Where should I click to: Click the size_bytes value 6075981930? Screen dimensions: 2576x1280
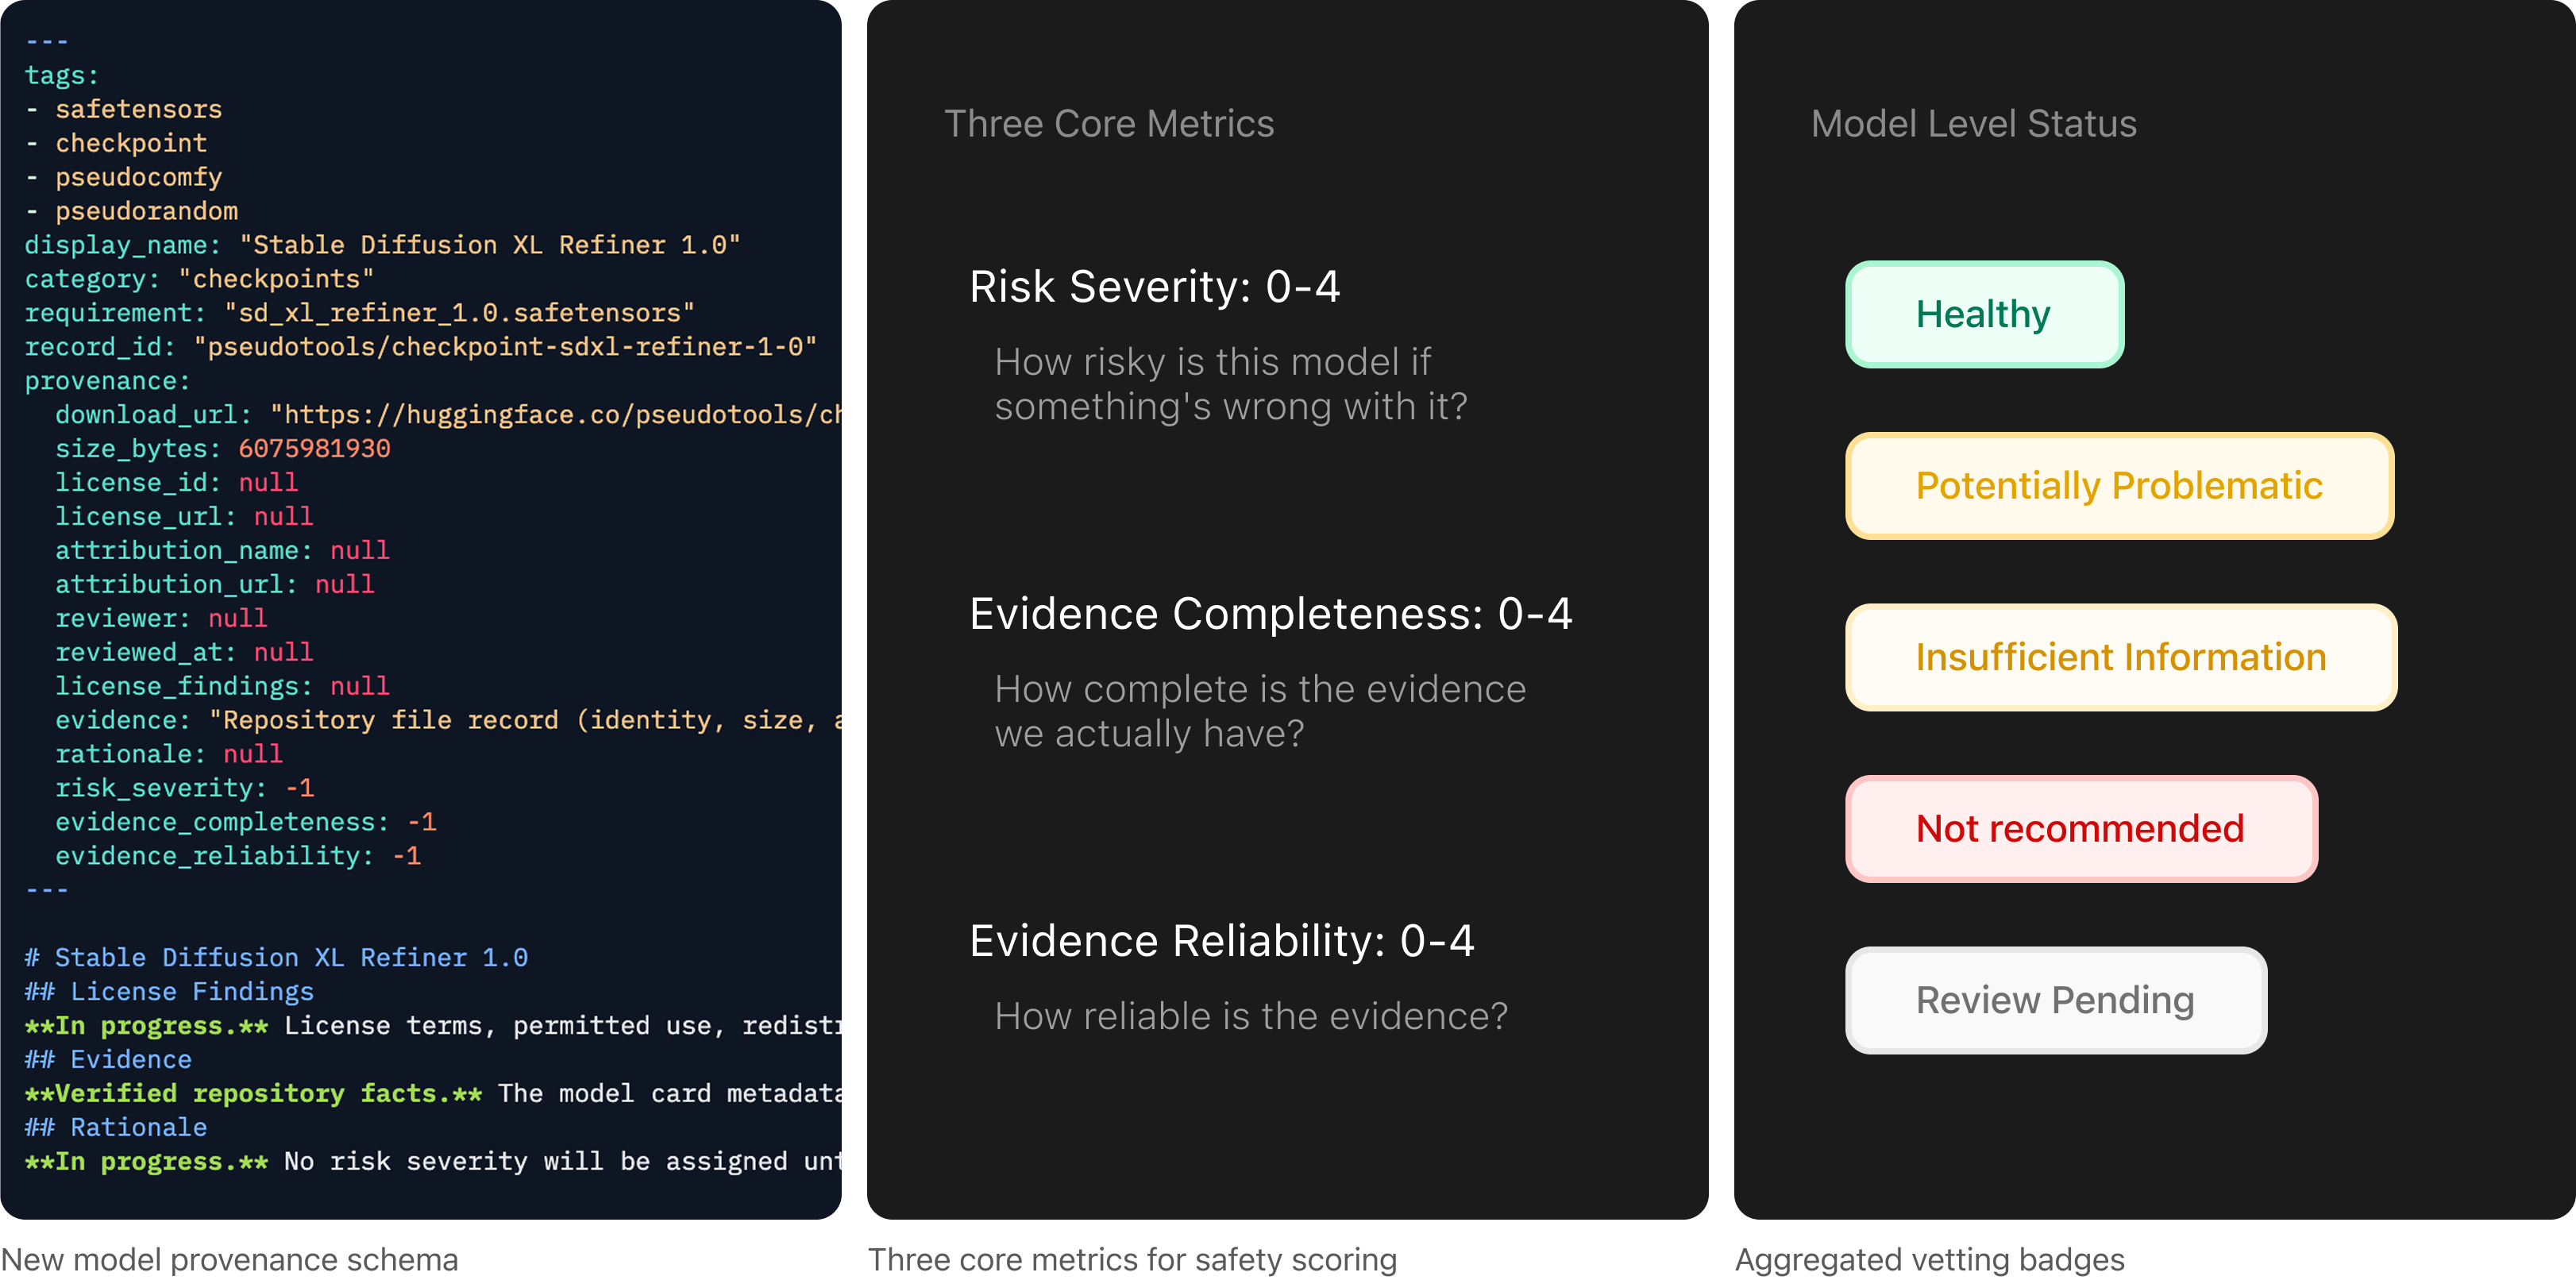tap(314, 449)
